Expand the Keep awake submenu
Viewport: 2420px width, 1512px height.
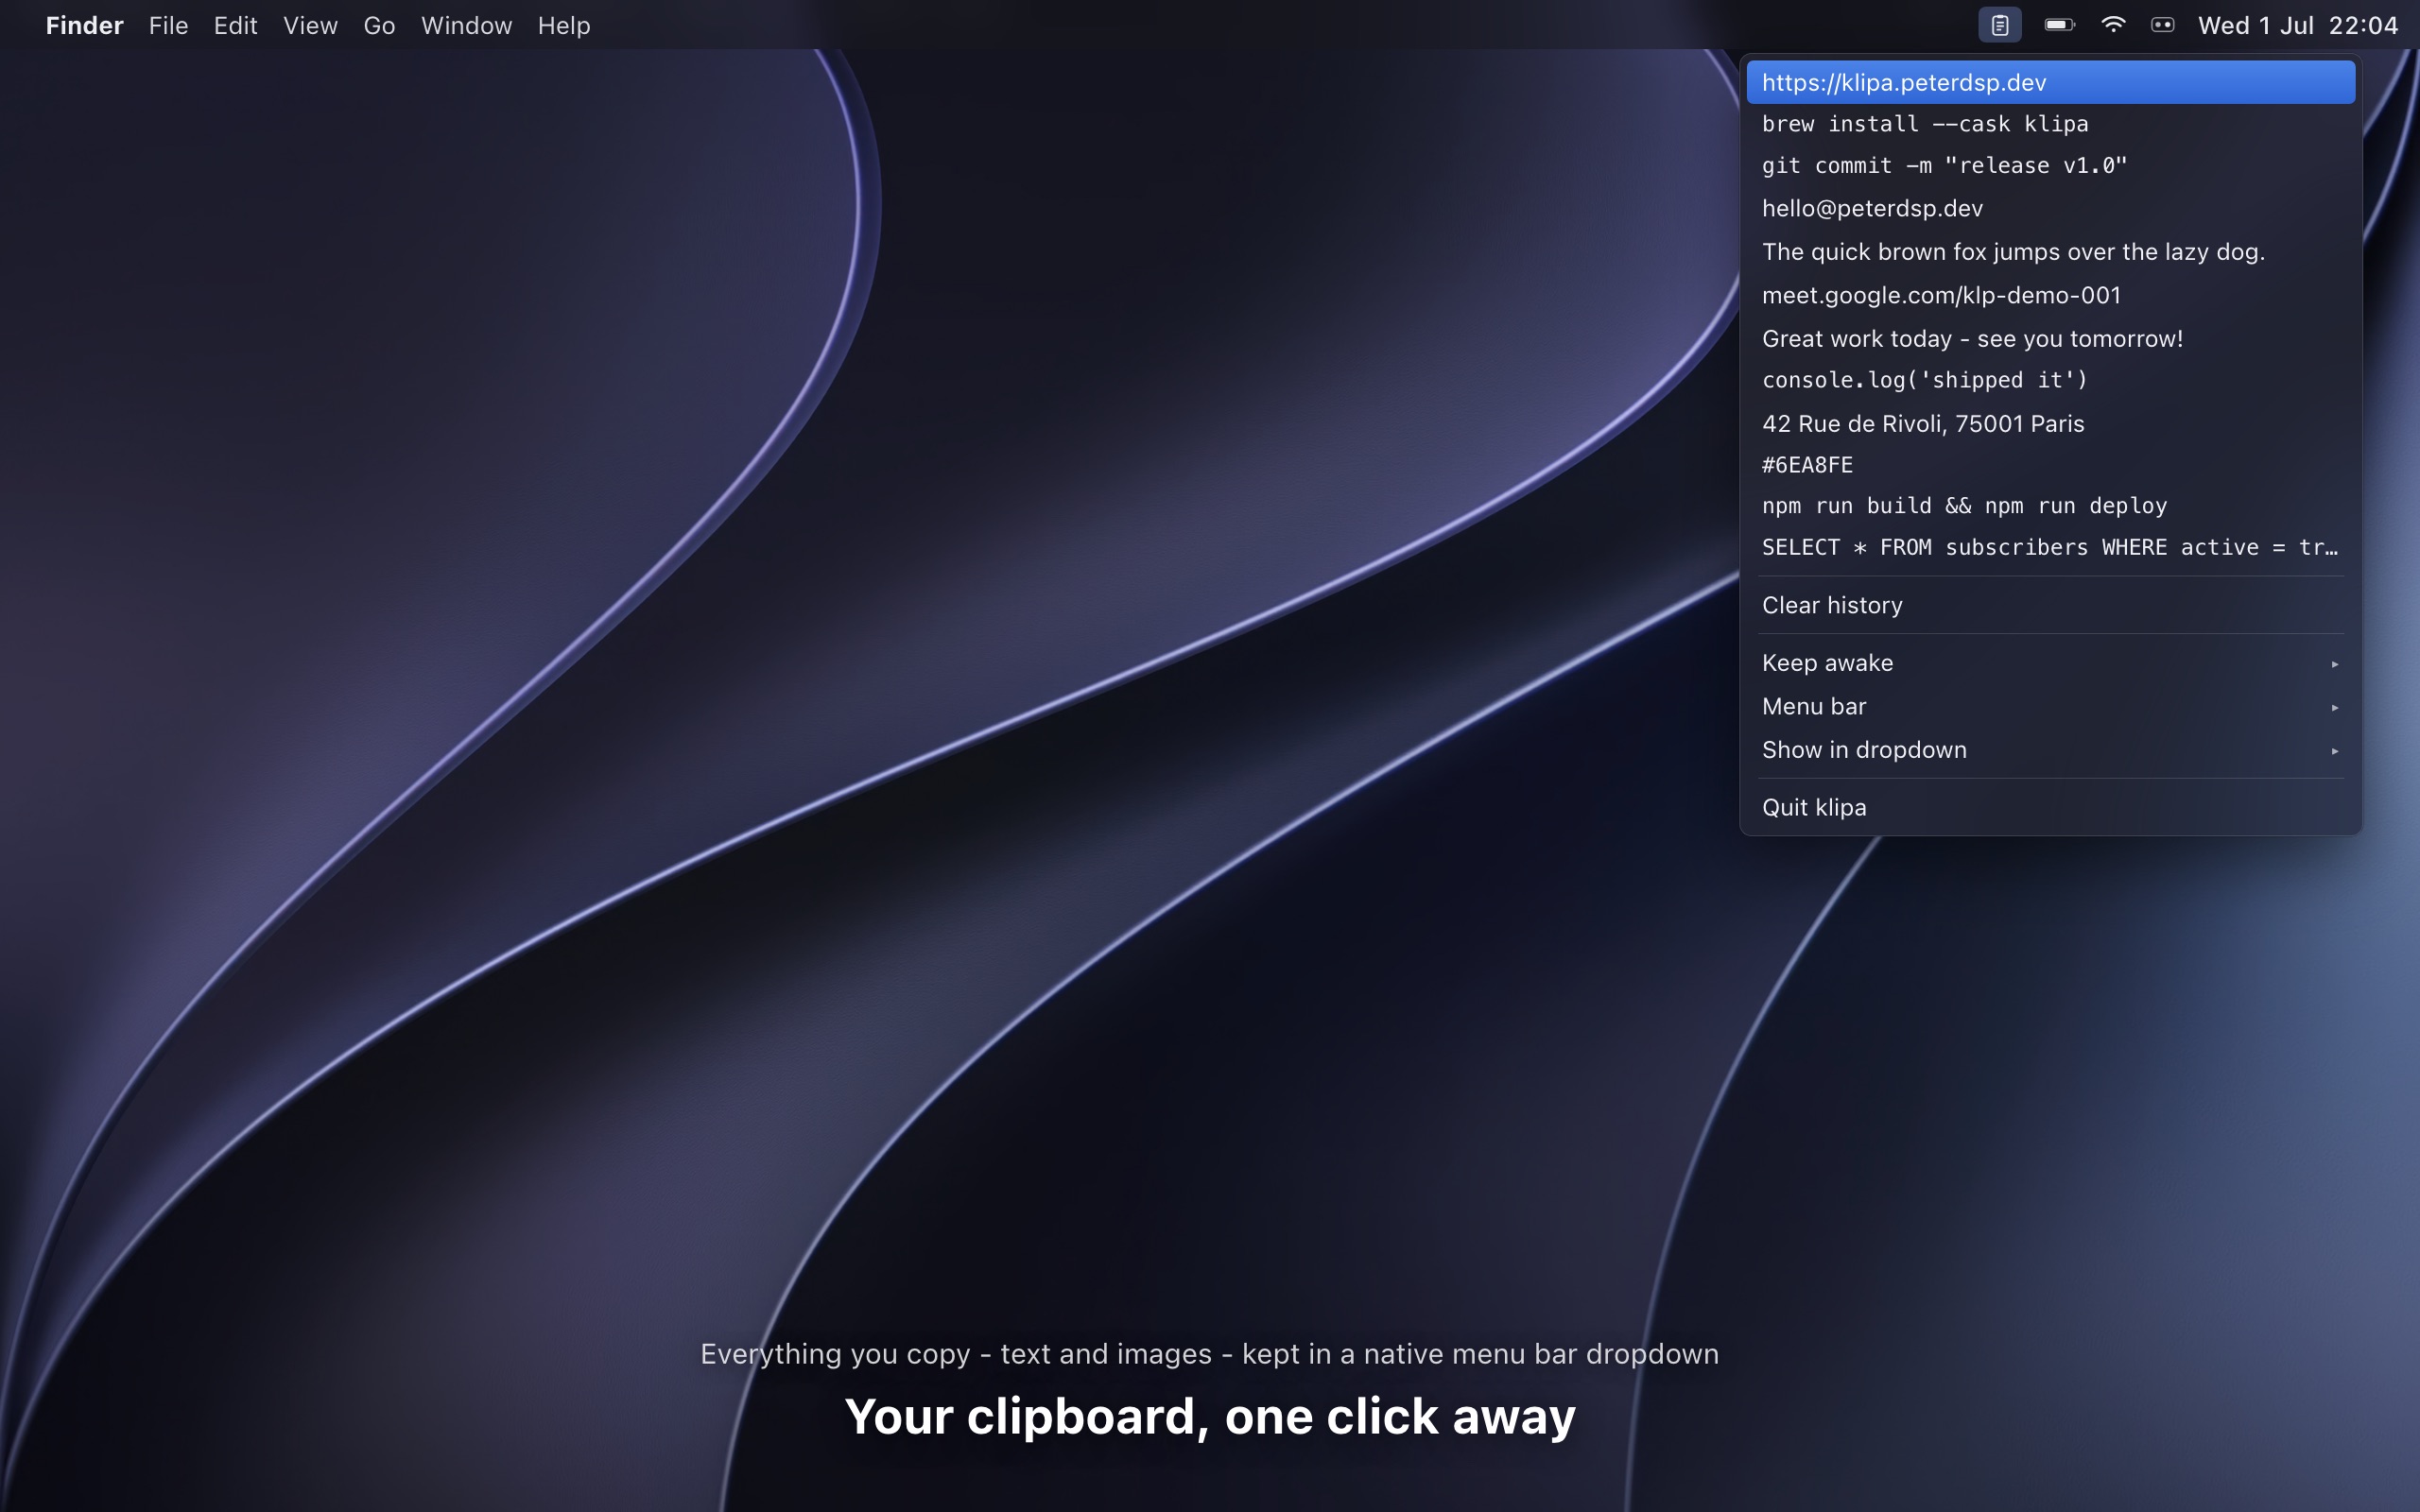2050,663
